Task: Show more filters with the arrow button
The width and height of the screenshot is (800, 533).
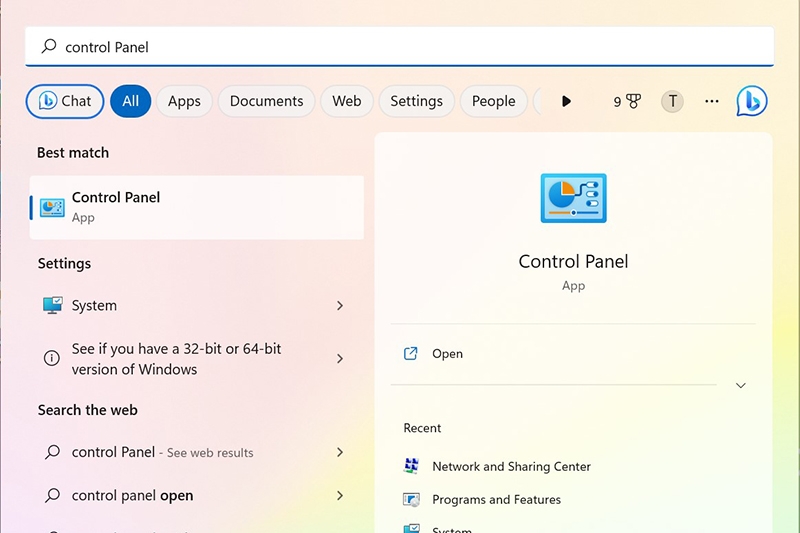Action: pyautogui.click(x=566, y=101)
